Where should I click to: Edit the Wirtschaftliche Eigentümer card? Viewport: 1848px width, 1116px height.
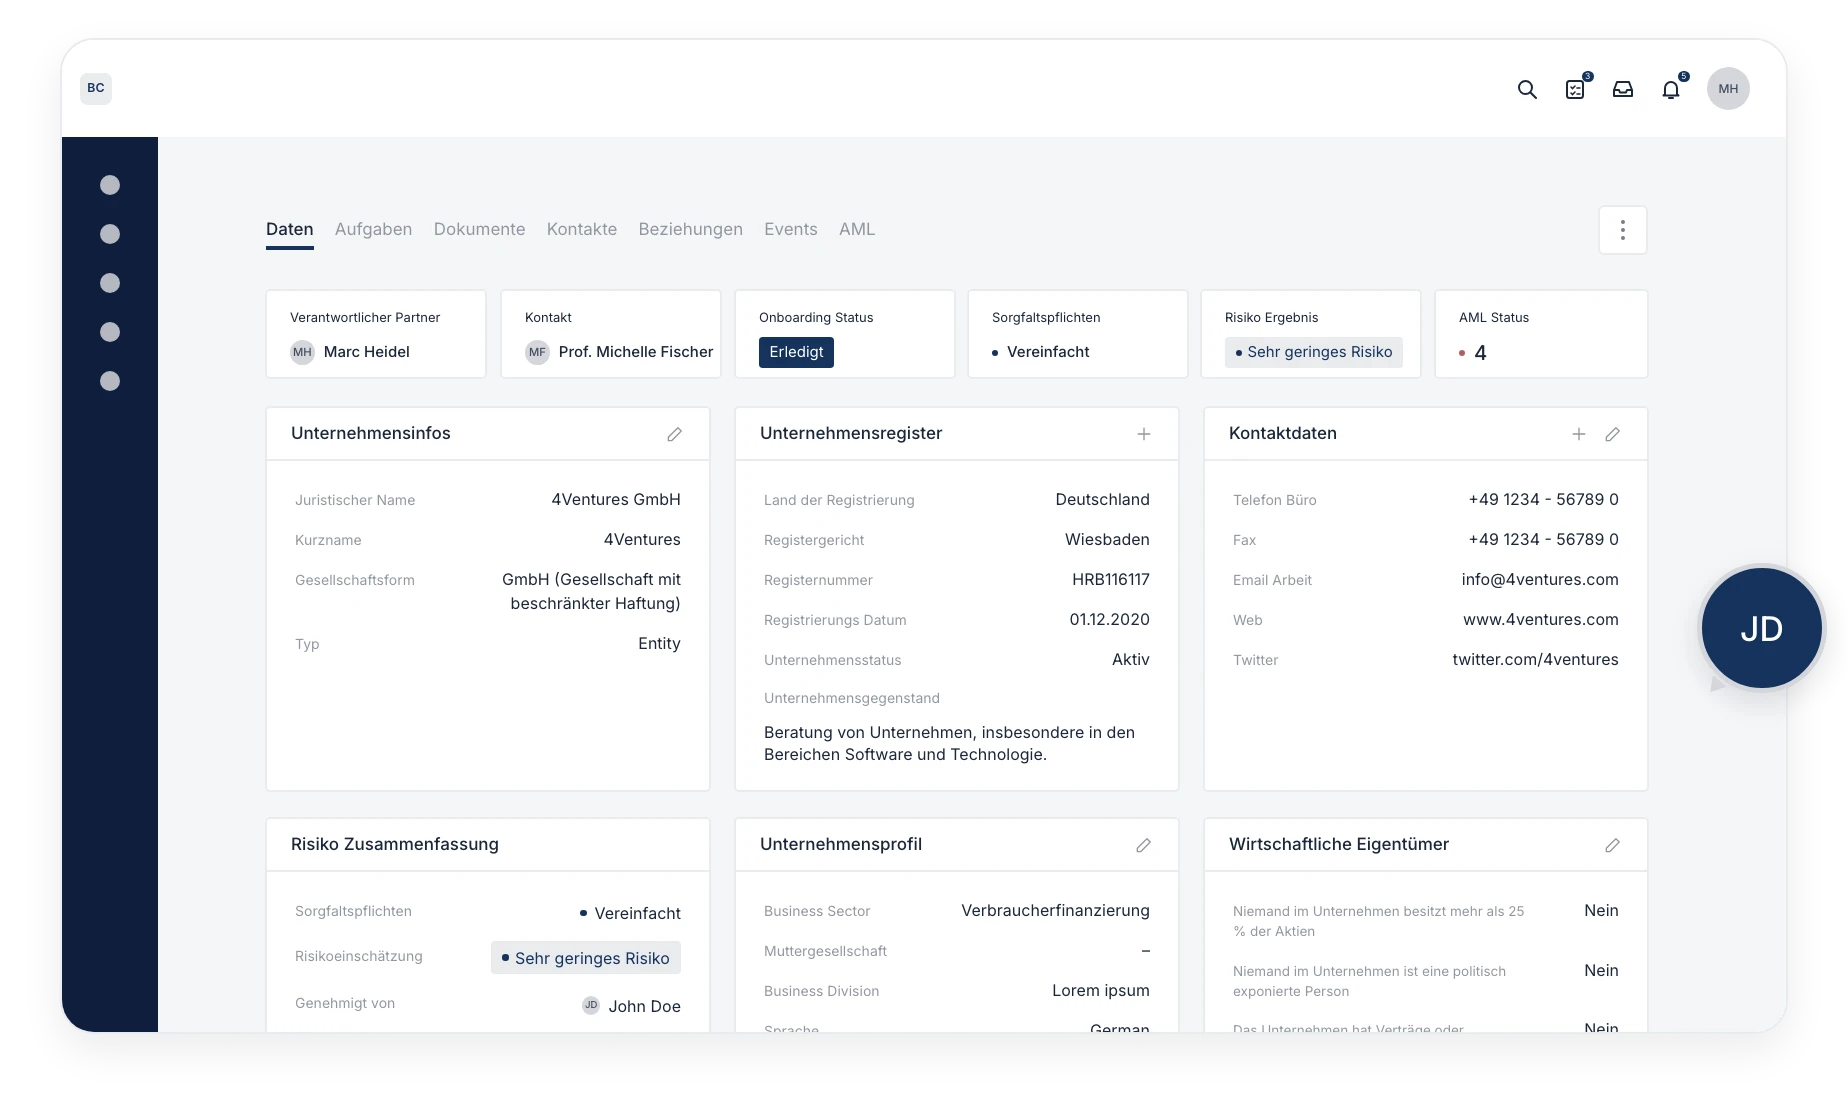(1613, 845)
